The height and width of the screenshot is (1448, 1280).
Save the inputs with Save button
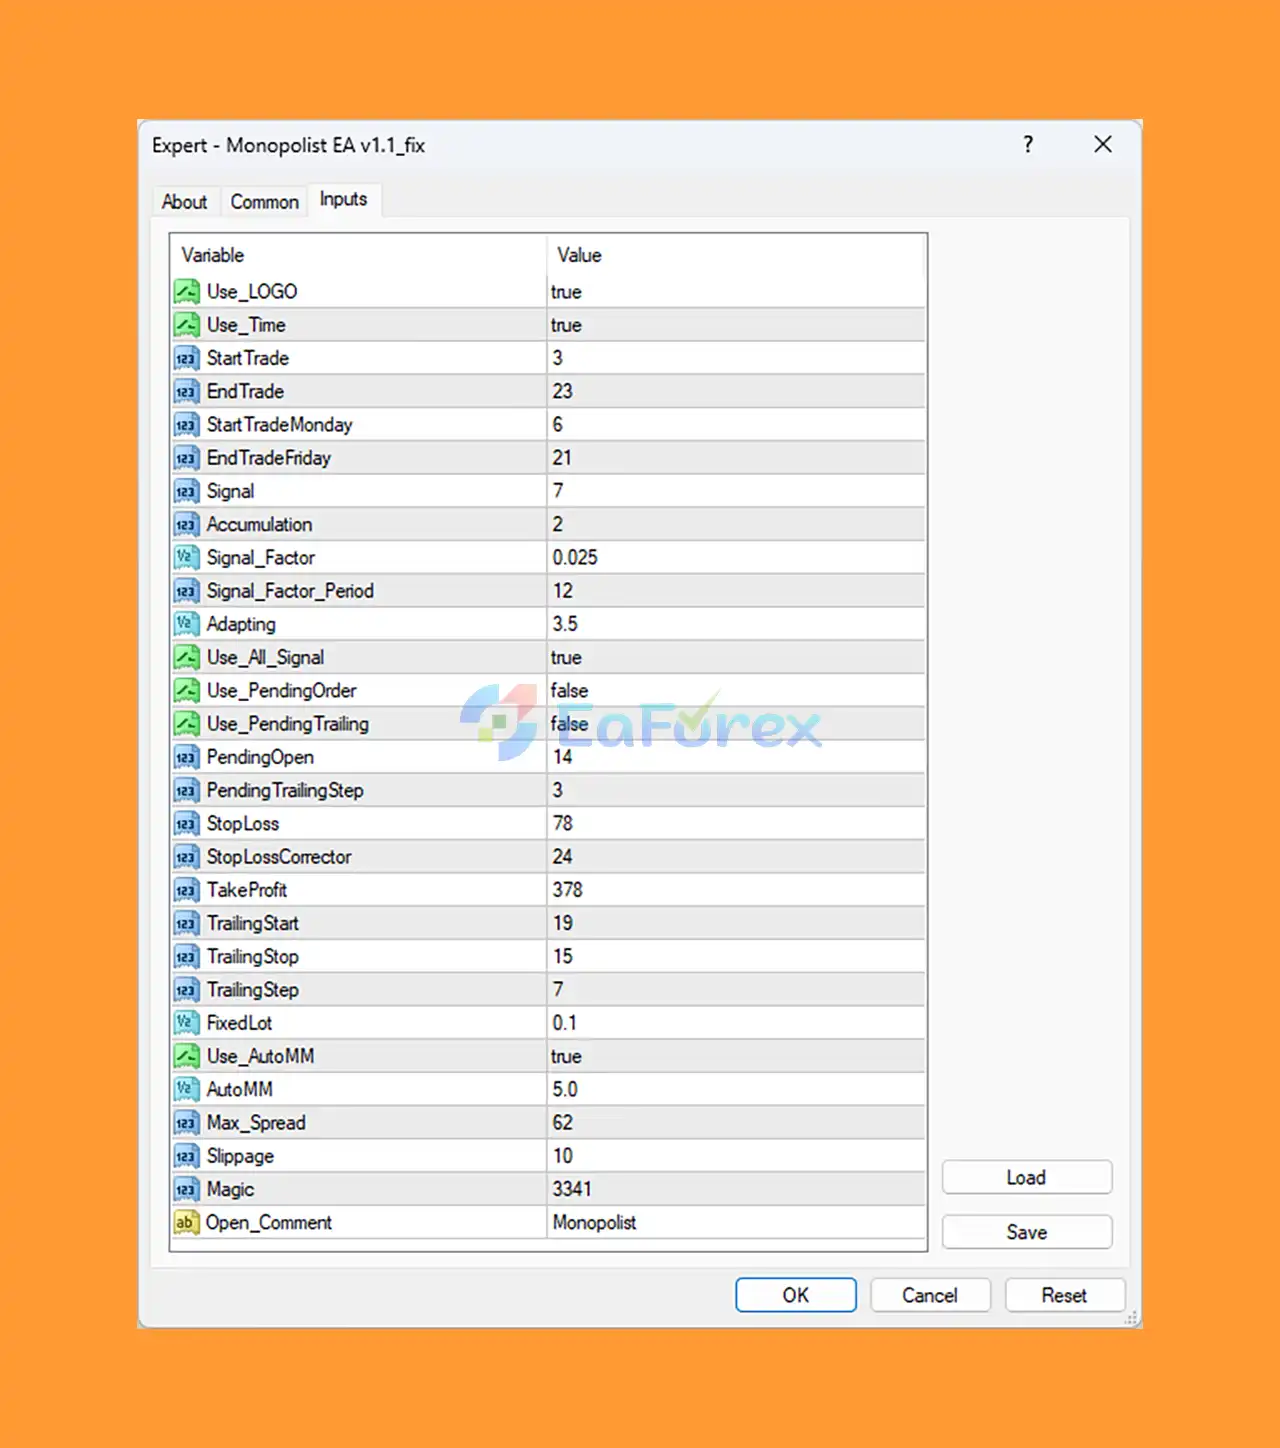click(1027, 1232)
